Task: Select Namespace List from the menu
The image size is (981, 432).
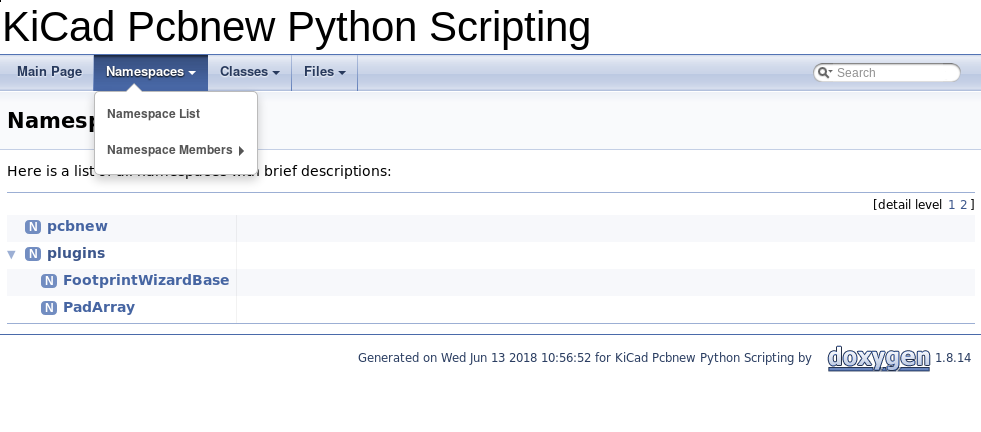Action: tap(154, 114)
